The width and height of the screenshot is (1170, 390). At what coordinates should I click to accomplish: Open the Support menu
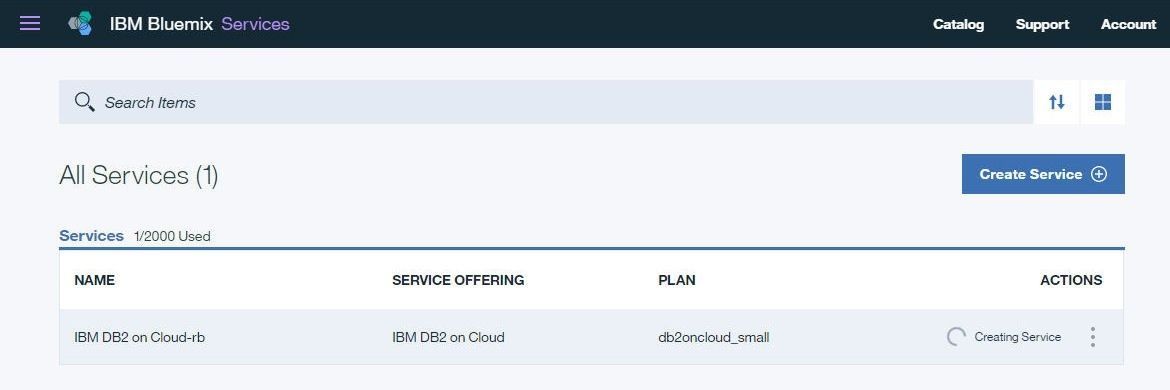(1042, 25)
